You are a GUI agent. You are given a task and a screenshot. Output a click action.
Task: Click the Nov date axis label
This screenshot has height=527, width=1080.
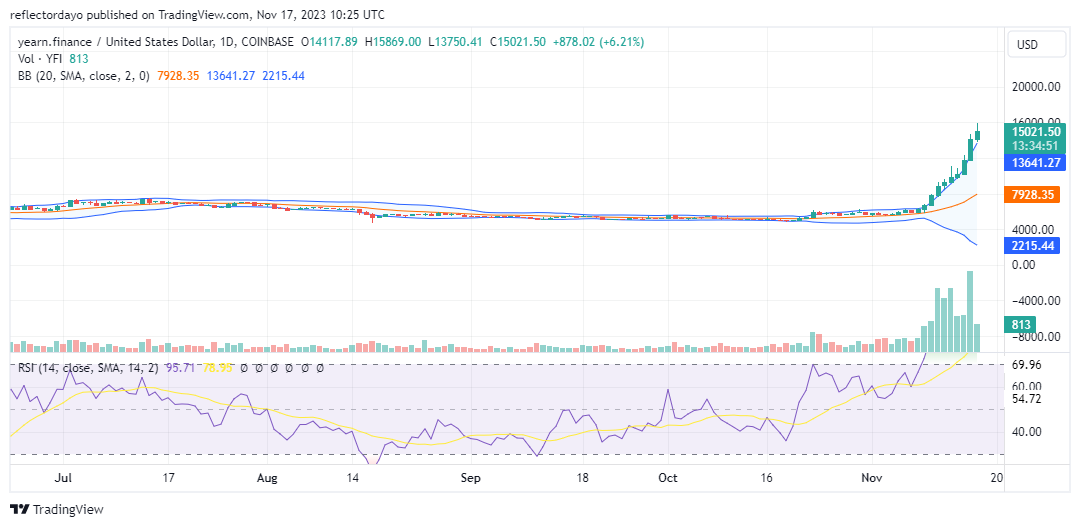[x=871, y=477]
